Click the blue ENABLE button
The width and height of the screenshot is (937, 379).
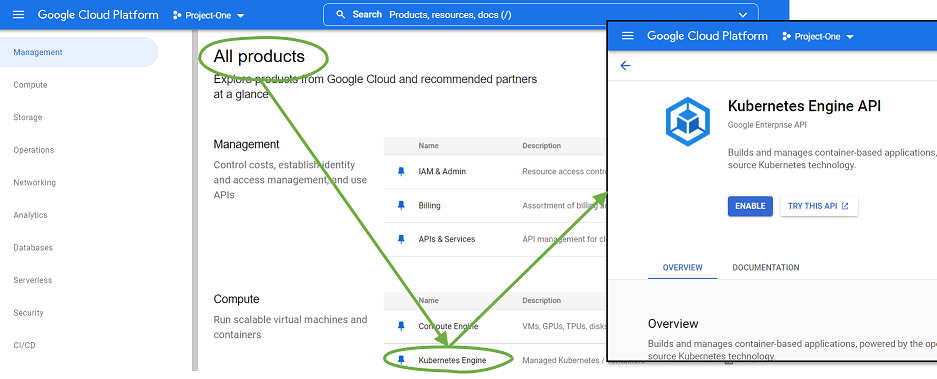click(x=750, y=206)
